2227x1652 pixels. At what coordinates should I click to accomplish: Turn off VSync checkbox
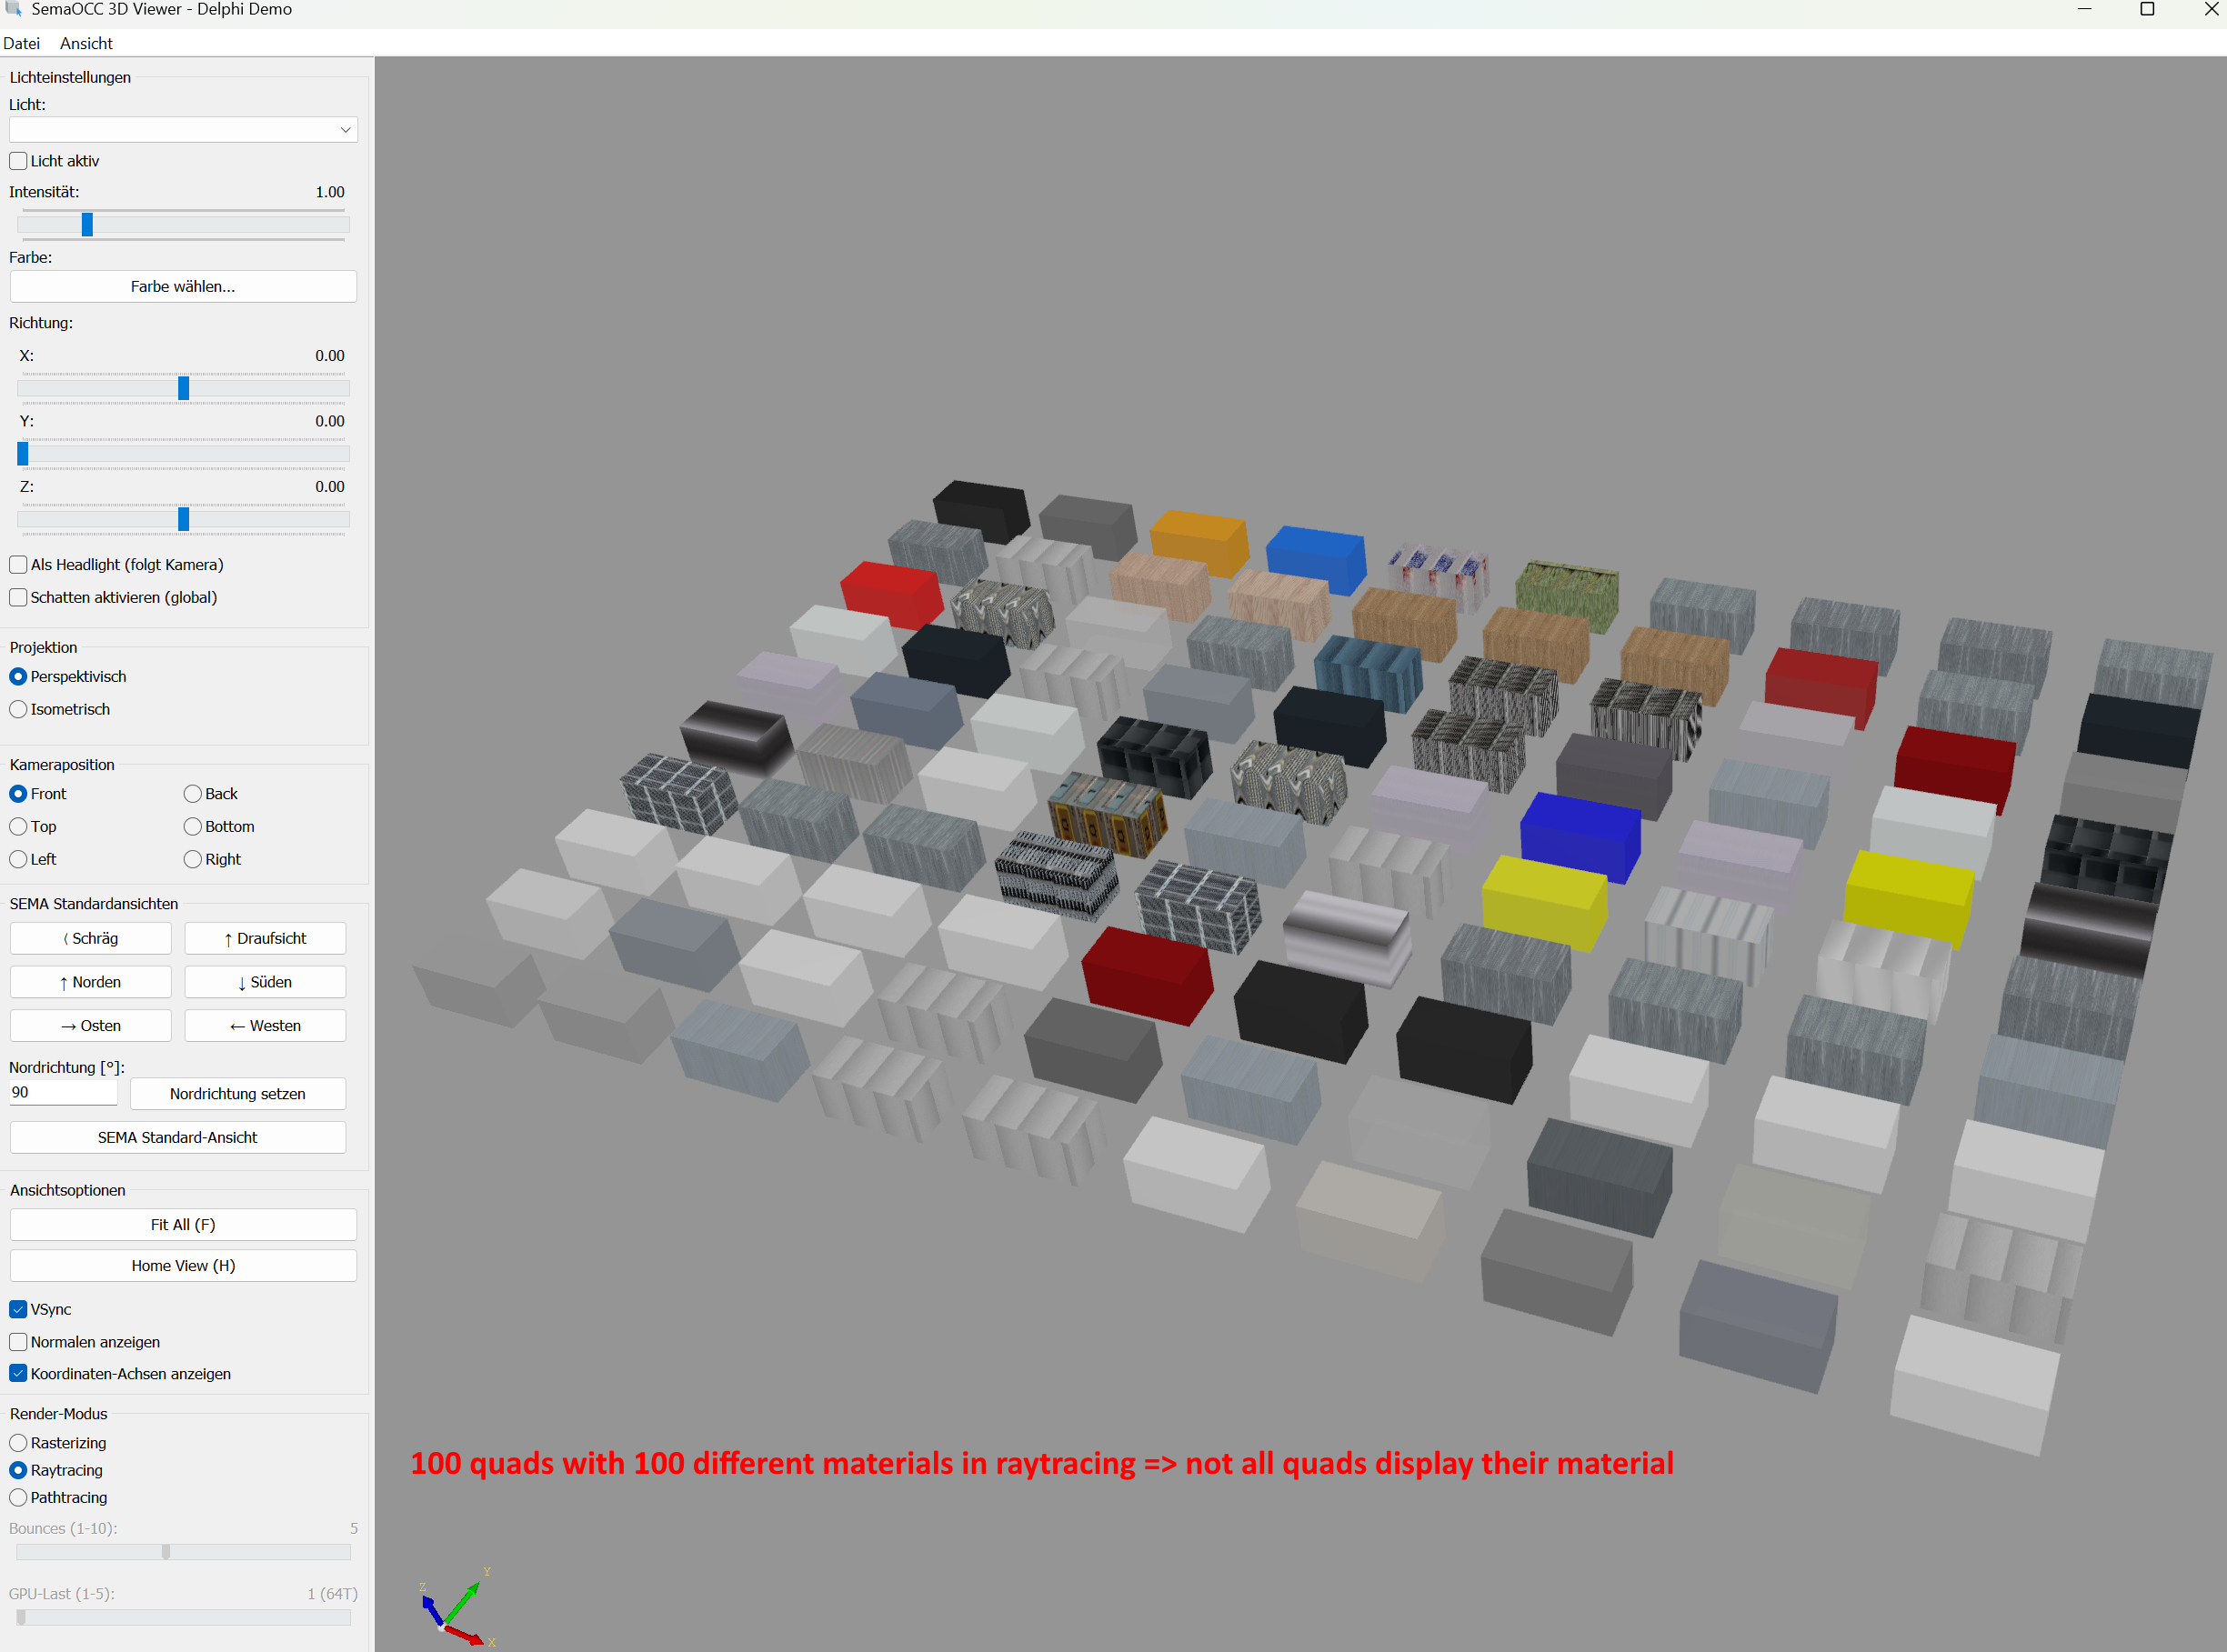pos(18,1309)
